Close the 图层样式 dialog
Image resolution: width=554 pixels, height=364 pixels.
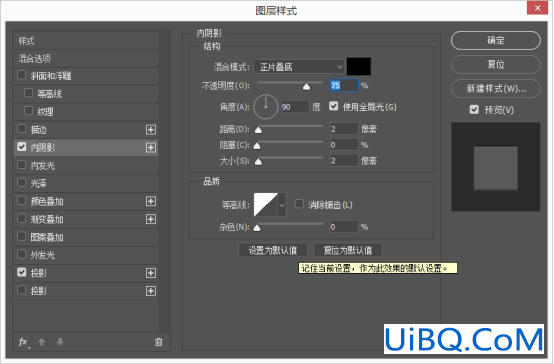[x=537, y=8]
